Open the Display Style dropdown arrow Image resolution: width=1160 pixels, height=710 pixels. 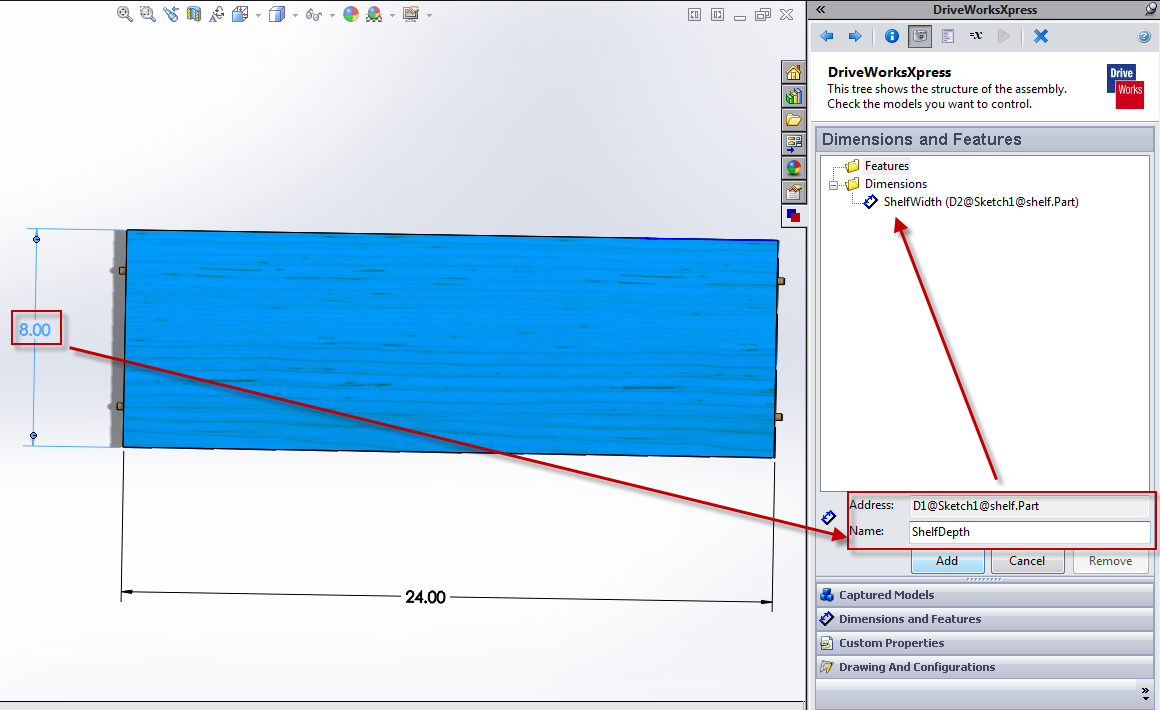(295, 16)
